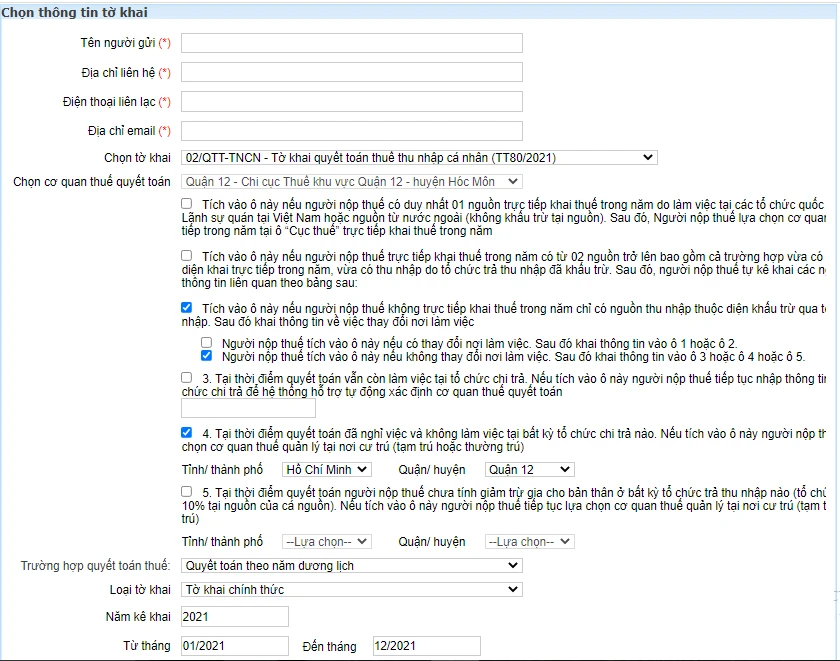Image resolution: width=840 pixels, height=661 pixels.
Task: Open the Chọn tờ khai dropdown
Action: [419, 157]
